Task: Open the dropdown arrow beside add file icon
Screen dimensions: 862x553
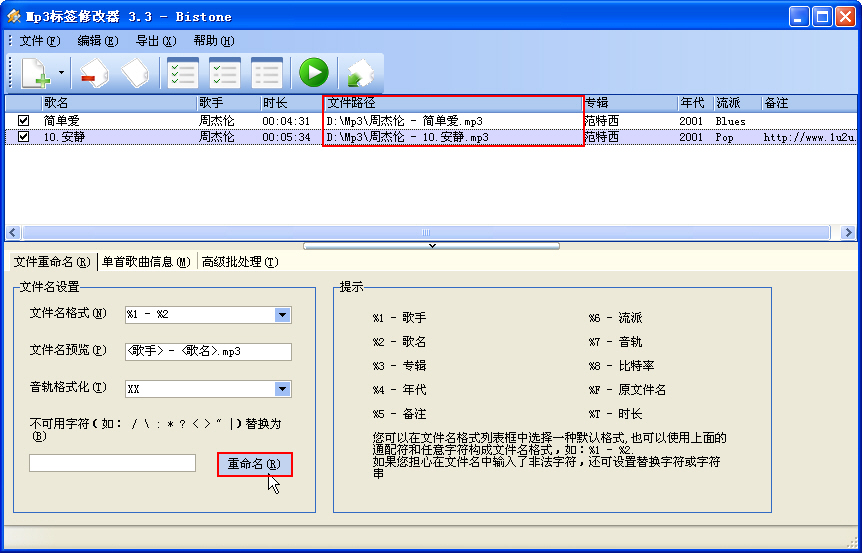Action: pos(61,73)
